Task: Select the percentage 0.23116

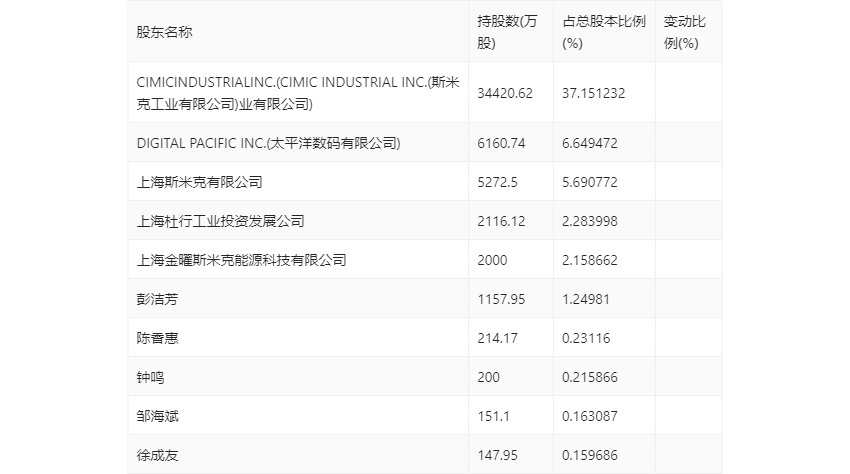Action: tap(585, 338)
